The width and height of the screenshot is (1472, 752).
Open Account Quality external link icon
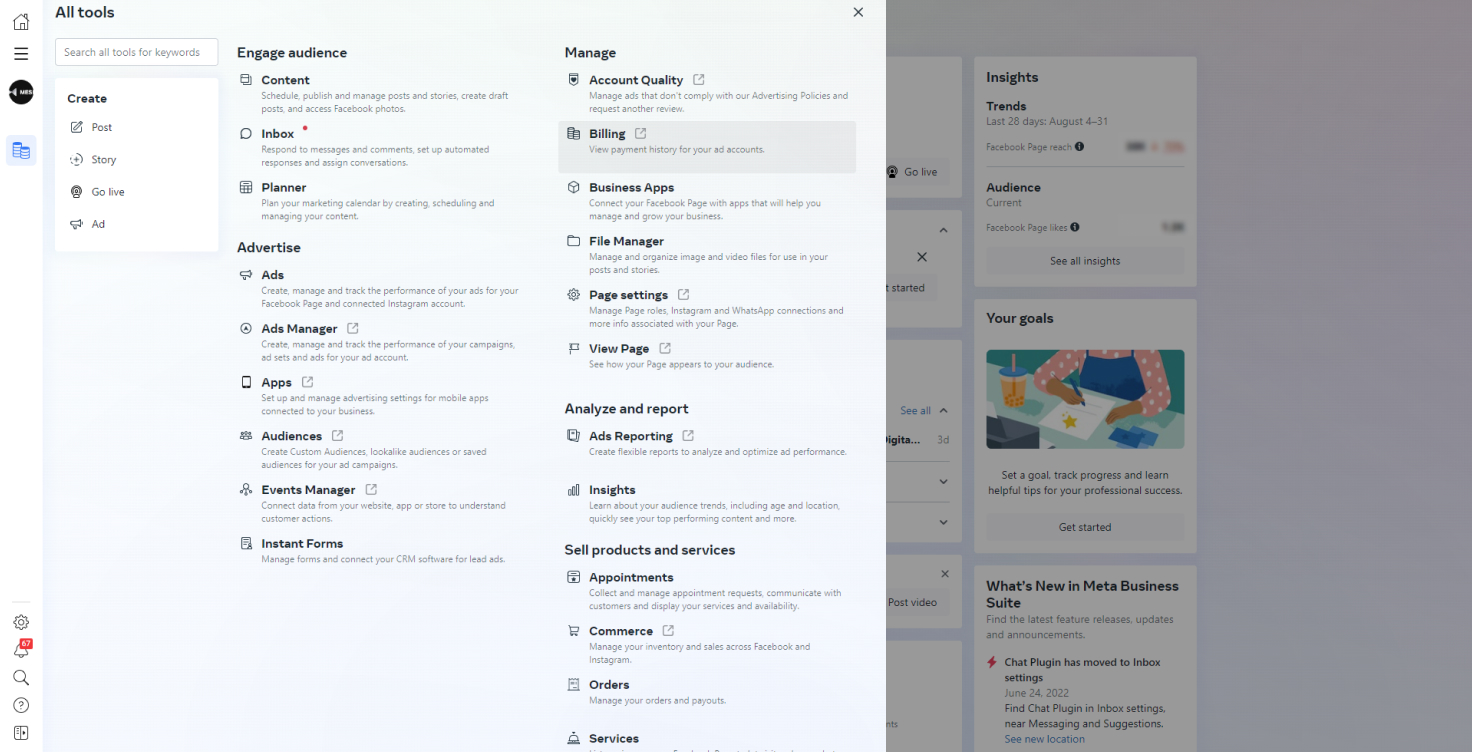click(x=699, y=80)
